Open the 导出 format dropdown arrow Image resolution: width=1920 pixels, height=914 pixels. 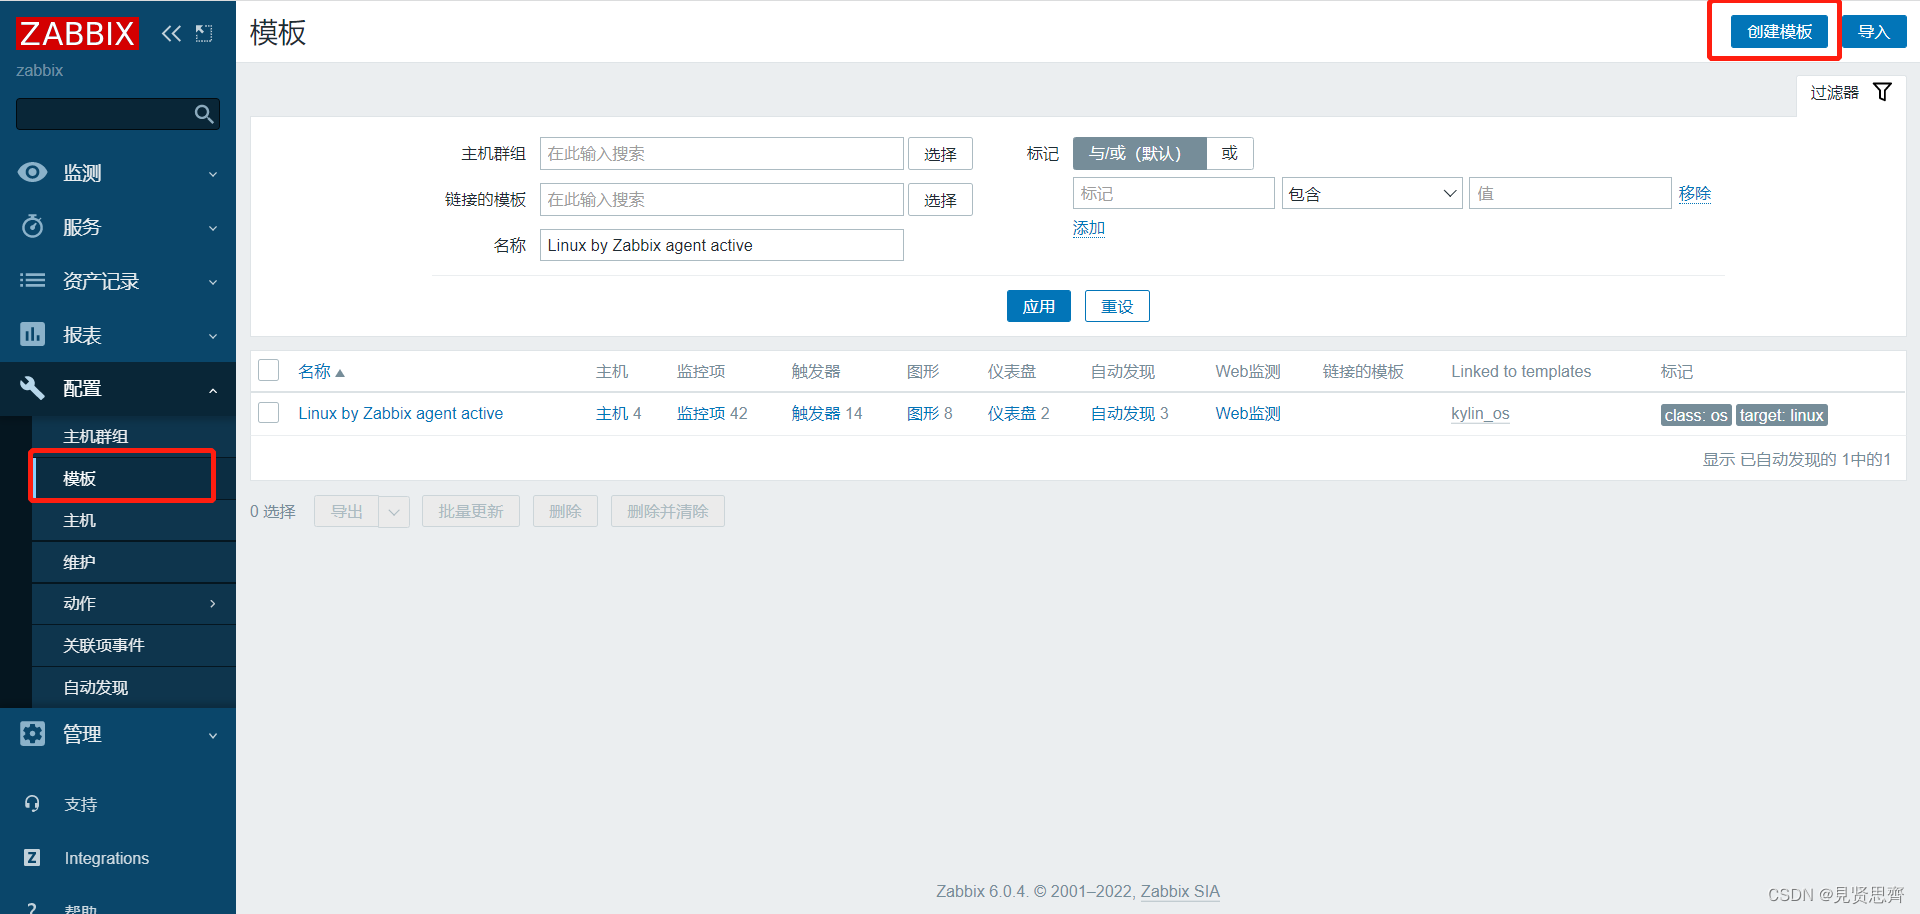click(394, 512)
